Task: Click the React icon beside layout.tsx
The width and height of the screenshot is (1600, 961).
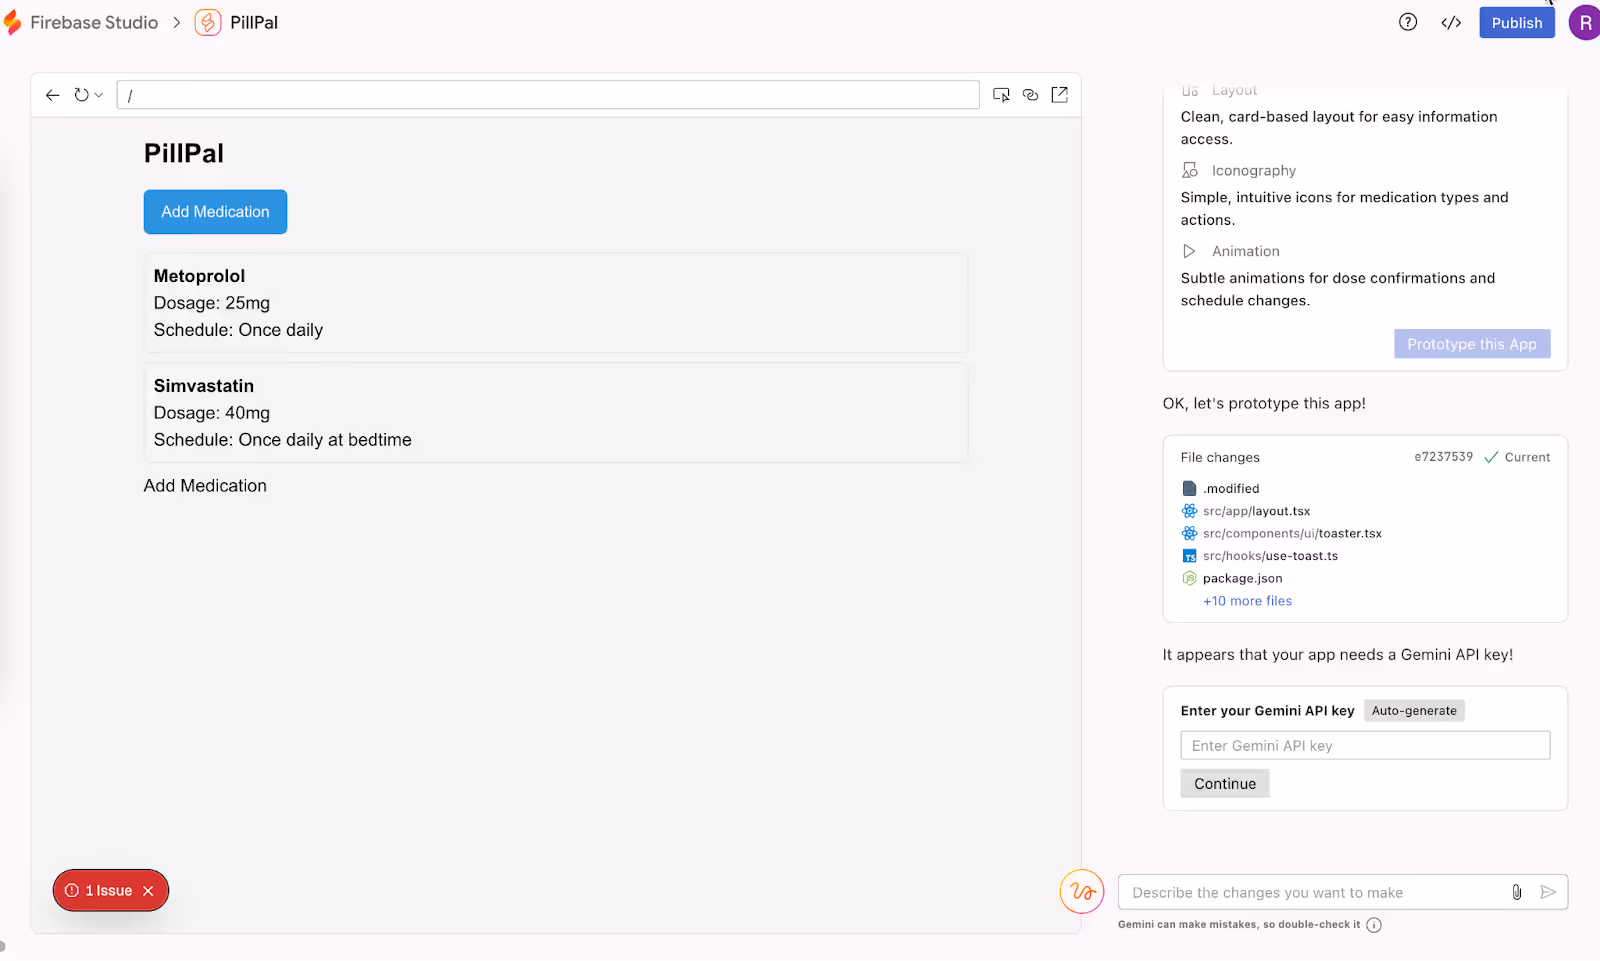Action: point(1189,511)
